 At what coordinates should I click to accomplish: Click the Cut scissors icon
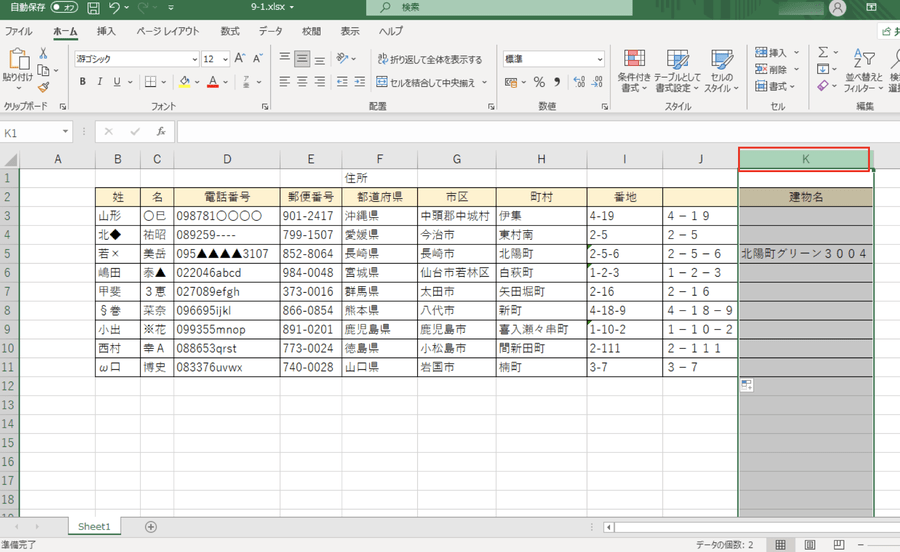[x=44, y=53]
